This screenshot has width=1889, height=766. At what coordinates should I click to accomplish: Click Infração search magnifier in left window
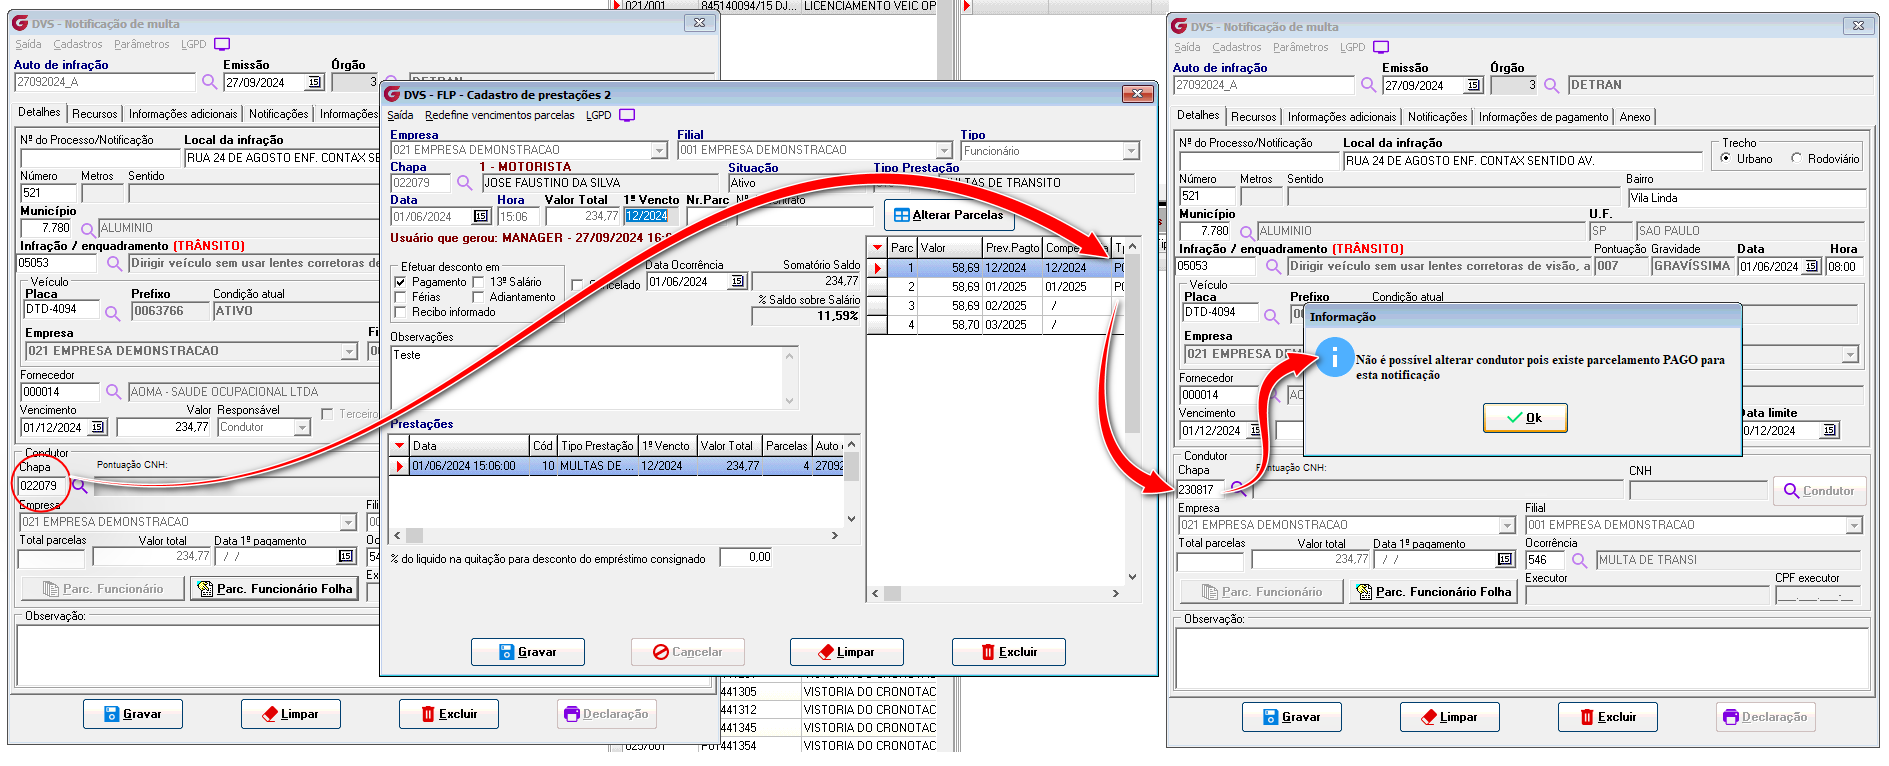tap(114, 264)
